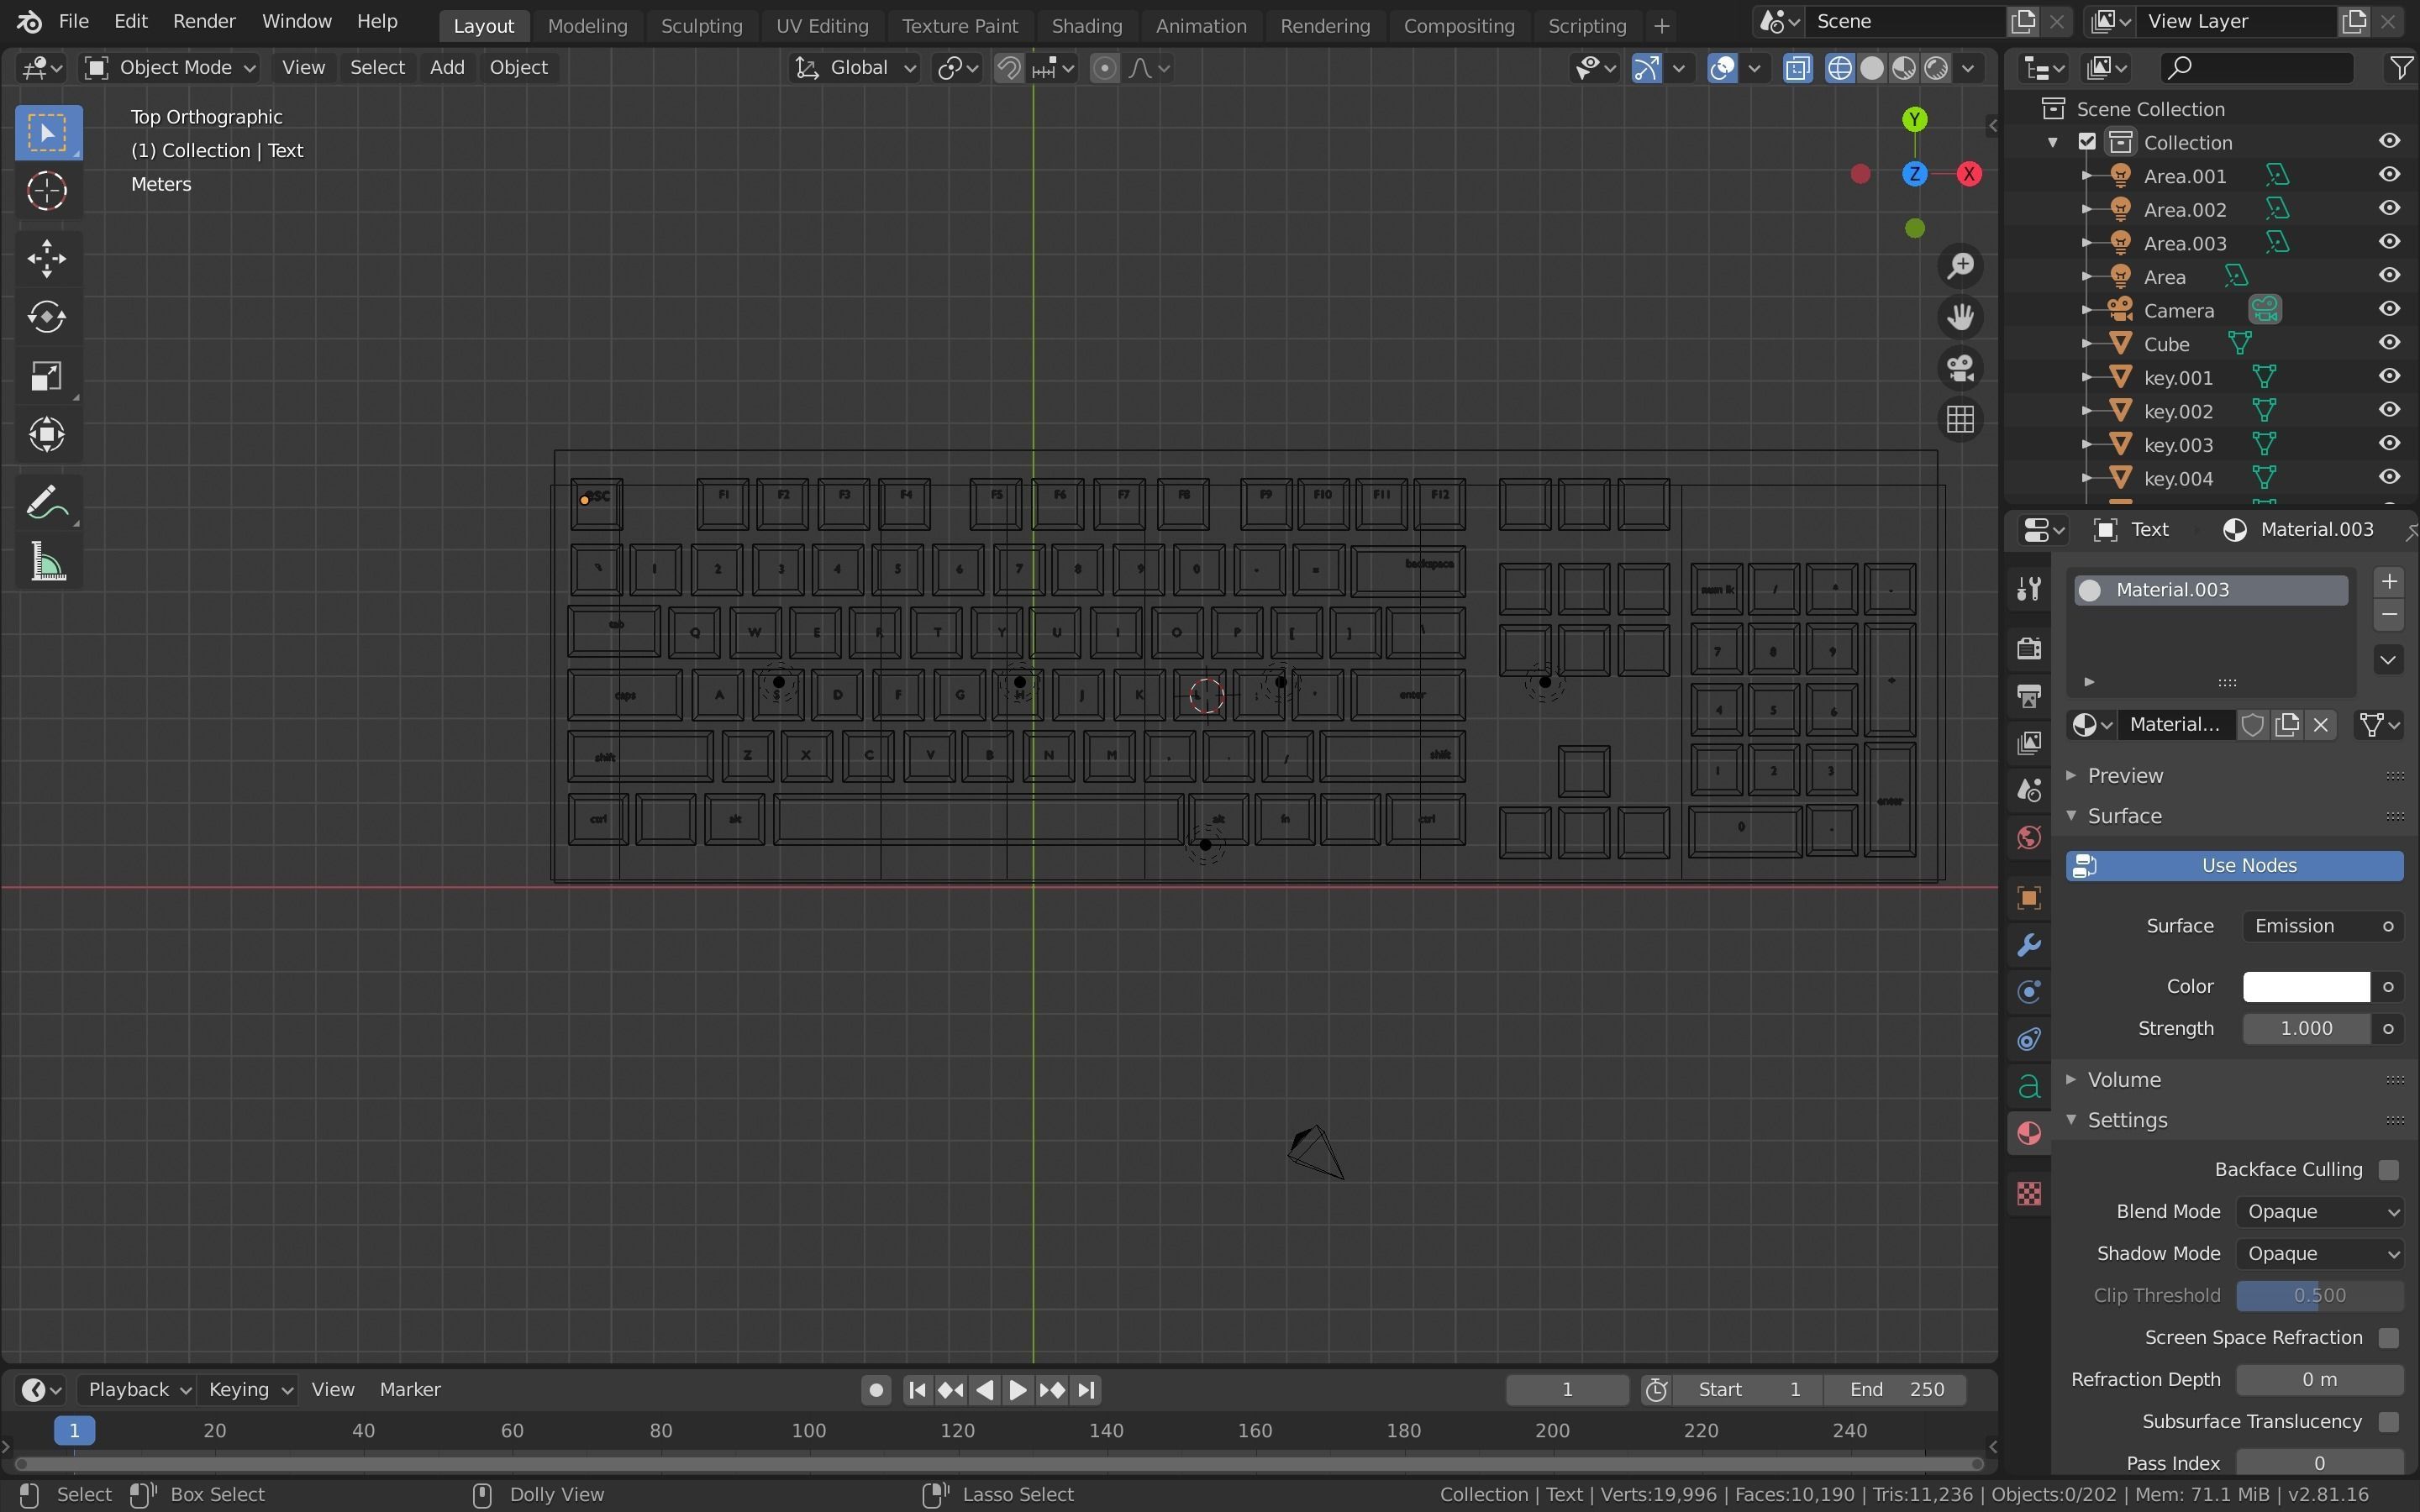
Task: Open Object Constraints properties tab
Action: 2028,1039
